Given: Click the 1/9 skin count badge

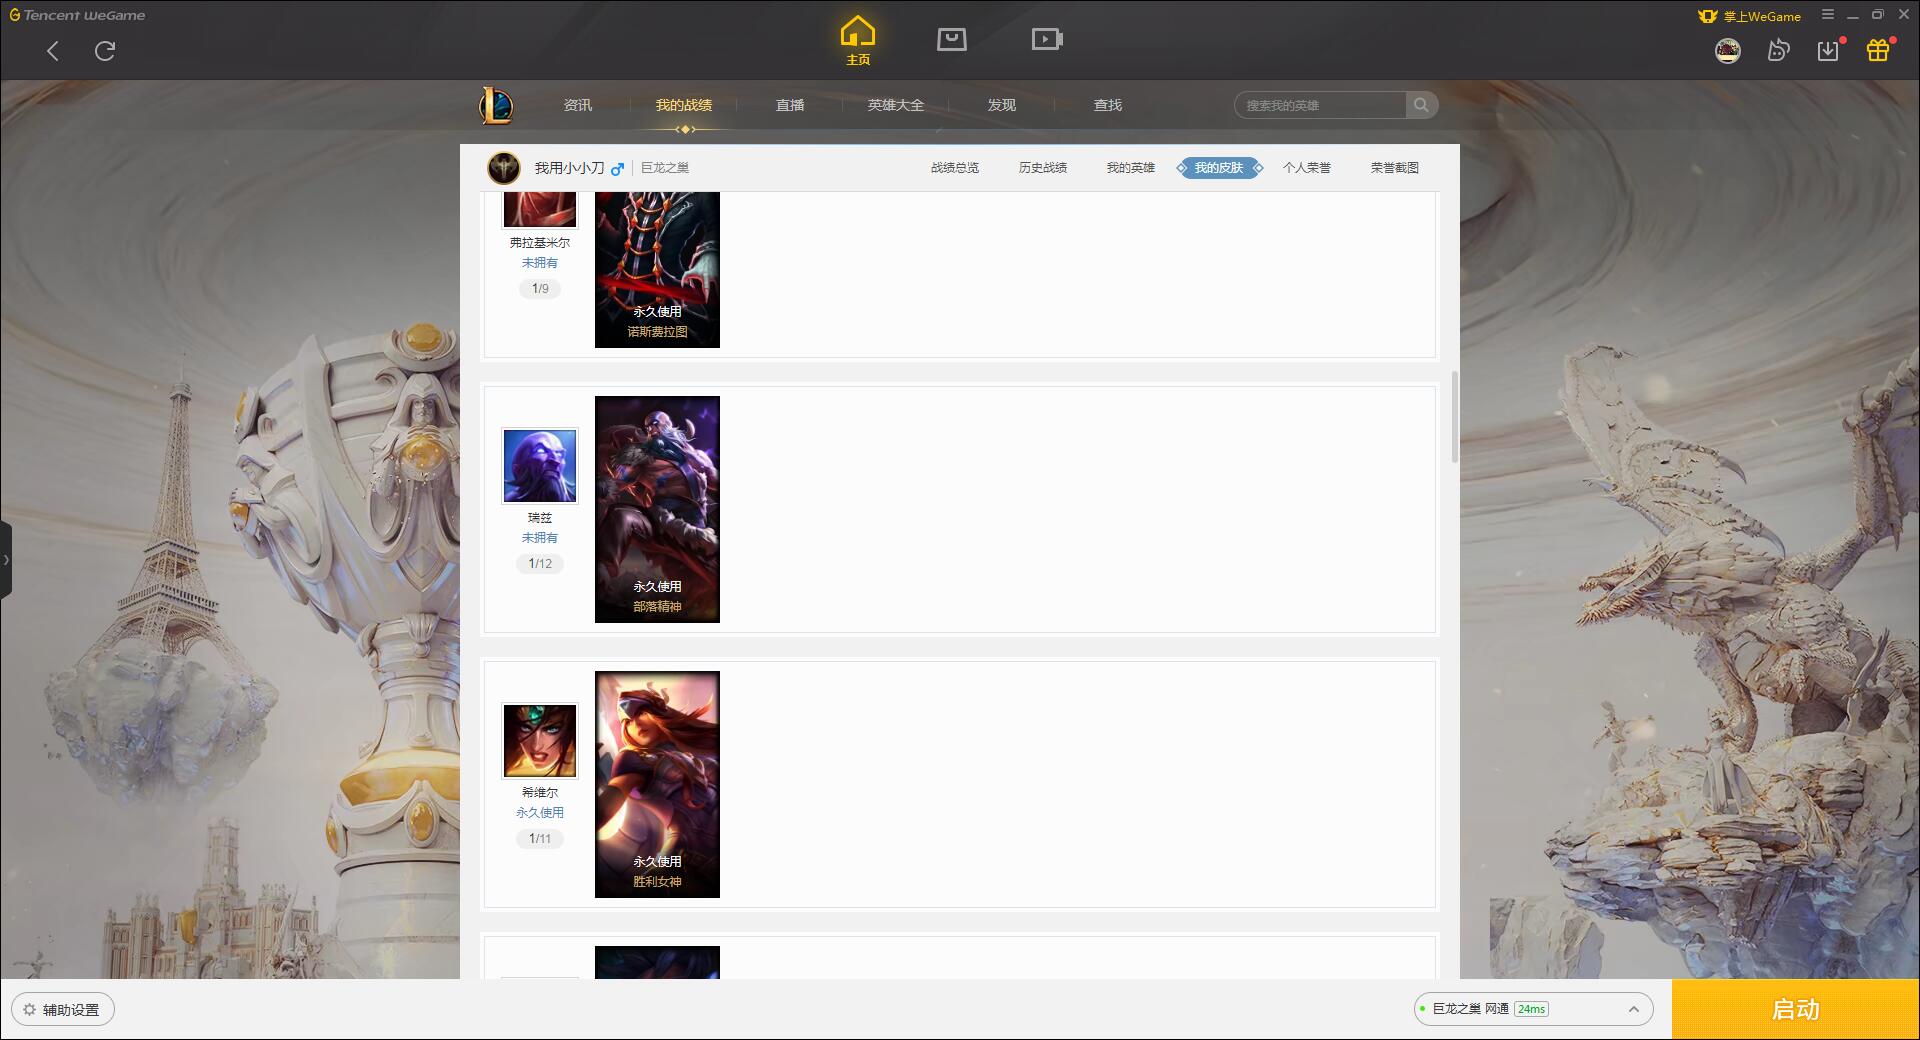Looking at the screenshot, I should click(x=540, y=288).
